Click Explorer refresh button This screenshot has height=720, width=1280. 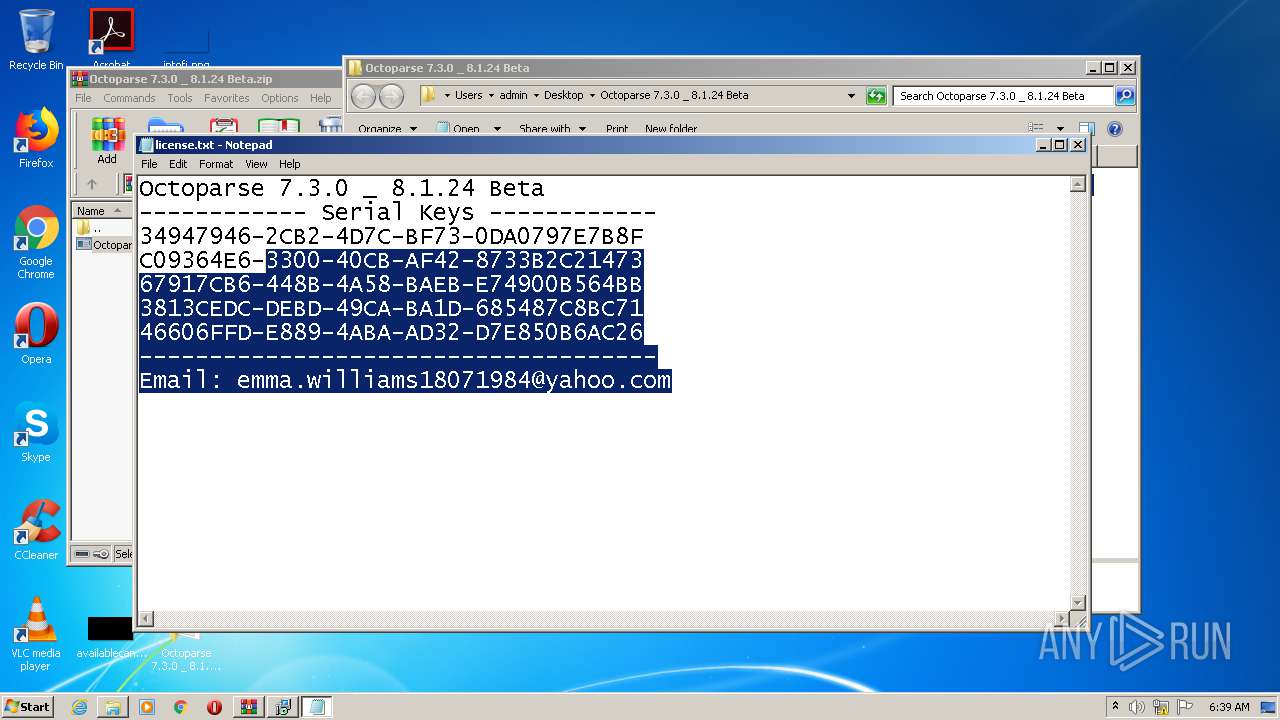(876, 96)
